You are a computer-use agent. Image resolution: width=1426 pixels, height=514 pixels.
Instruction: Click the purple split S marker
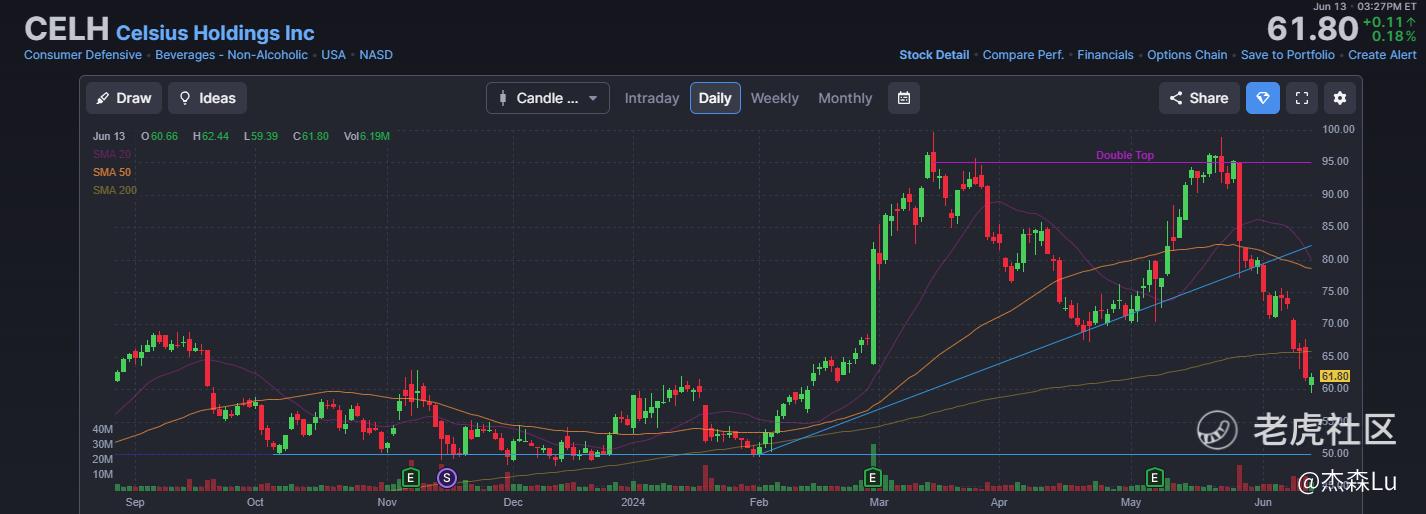(x=447, y=477)
